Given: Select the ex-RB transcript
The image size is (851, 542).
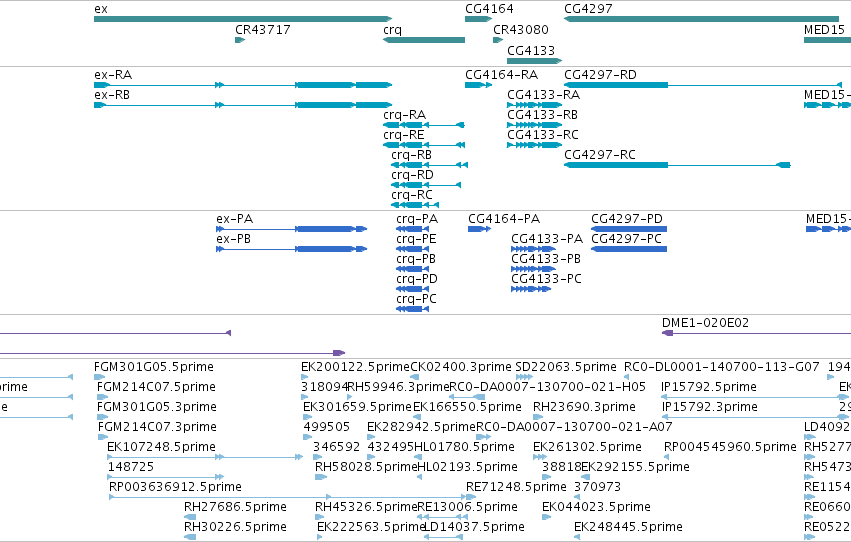Looking at the screenshot, I should [x=243, y=105].
